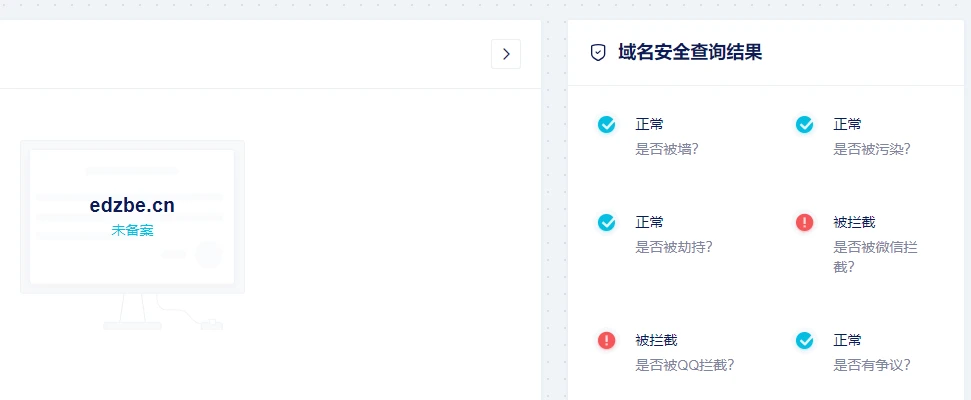Select the 是否有争议? label text

coord(872,365)
